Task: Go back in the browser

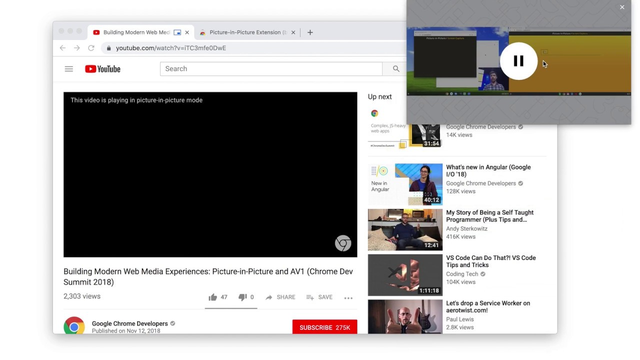Action: pos(63,48)
